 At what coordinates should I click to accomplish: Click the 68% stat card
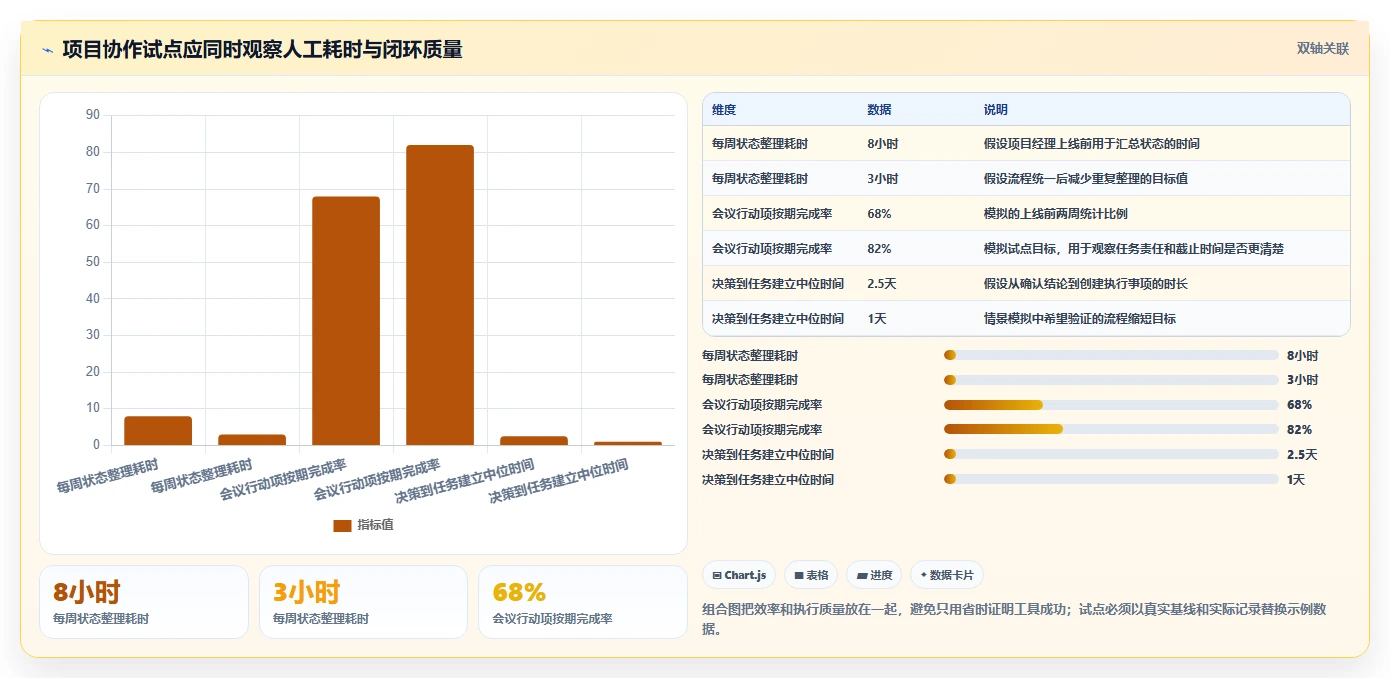coord(583,602)
